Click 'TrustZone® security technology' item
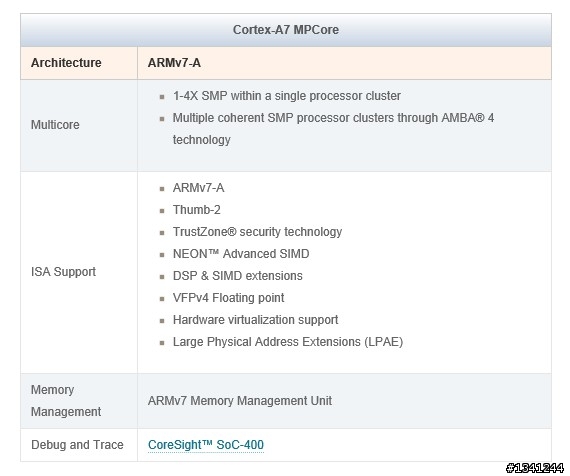This screenshot has width=570, height=476. (257, 232)
